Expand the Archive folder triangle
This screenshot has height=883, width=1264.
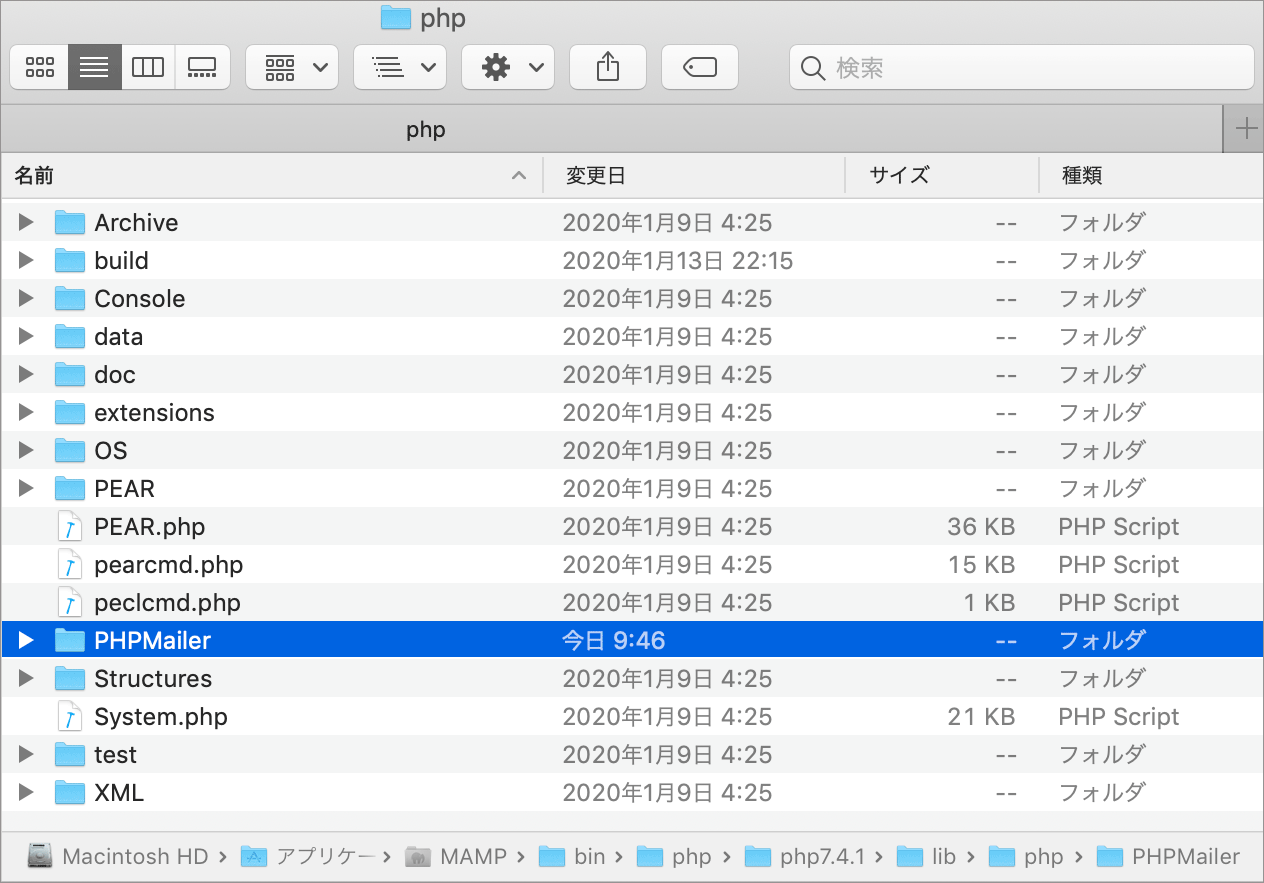(27, 223)
